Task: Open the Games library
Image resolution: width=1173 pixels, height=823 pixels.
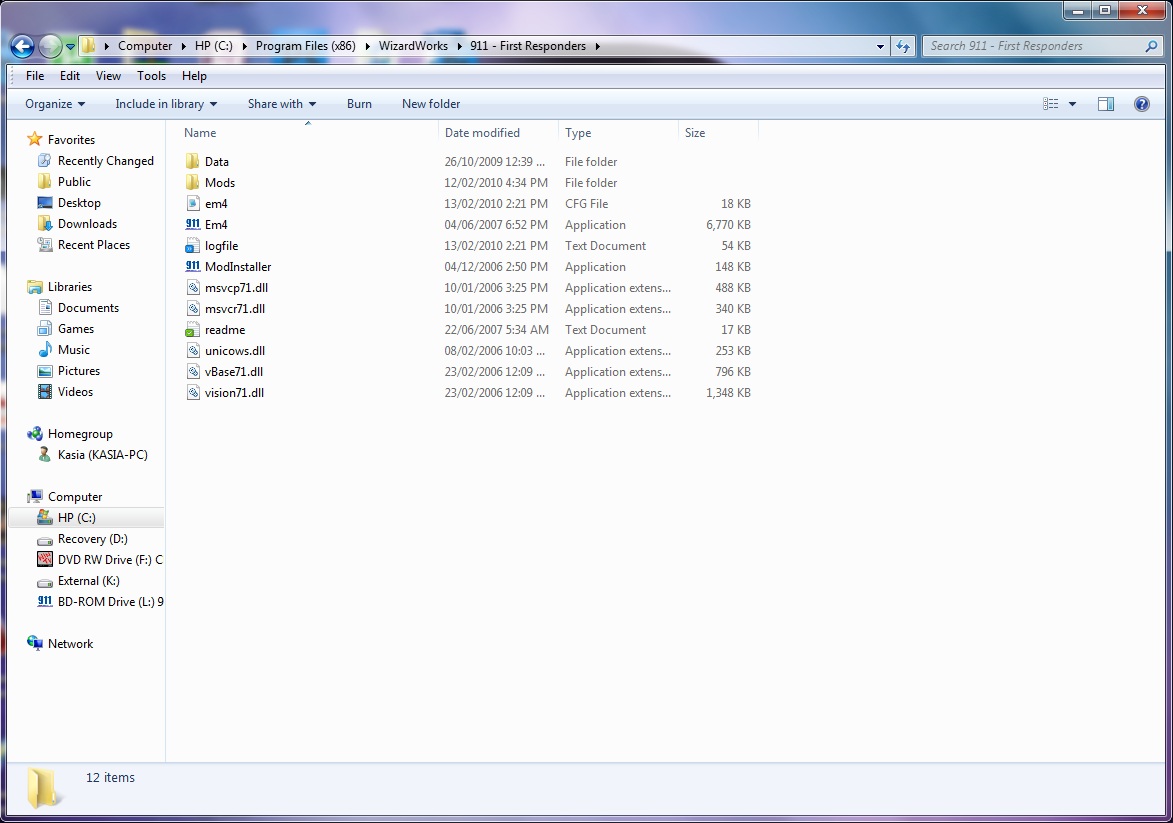Action: pyautogui.click(x=76, y=328)
